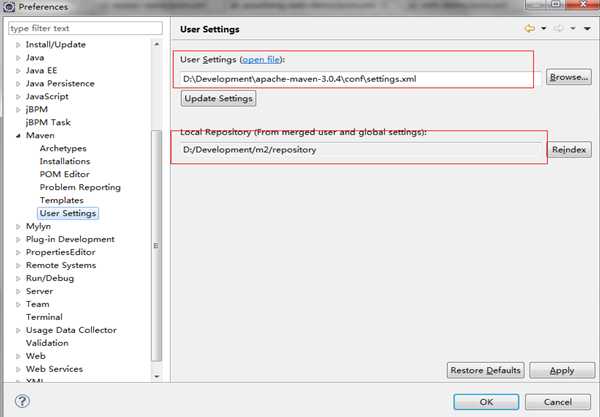This screenshot has height=417, width=600.
Task: Click the Browse button
Action: [x=569, y=77]
